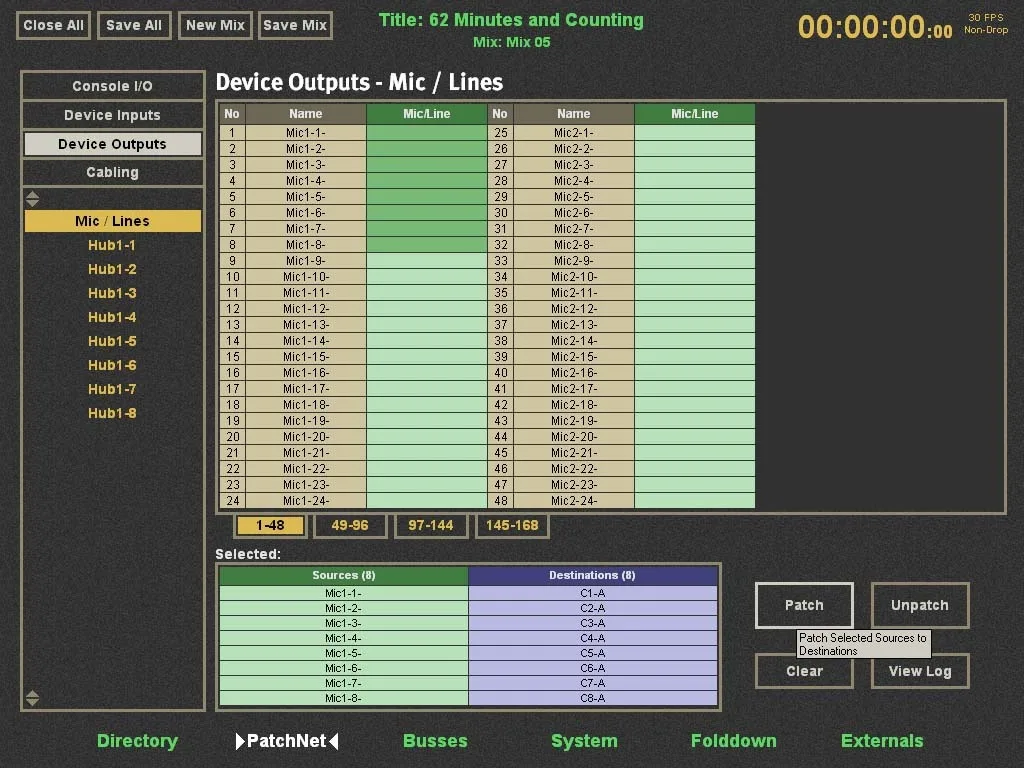
Task: Patch selected sources to destinations
Action: pyautogui.click(x=804, y=605)
